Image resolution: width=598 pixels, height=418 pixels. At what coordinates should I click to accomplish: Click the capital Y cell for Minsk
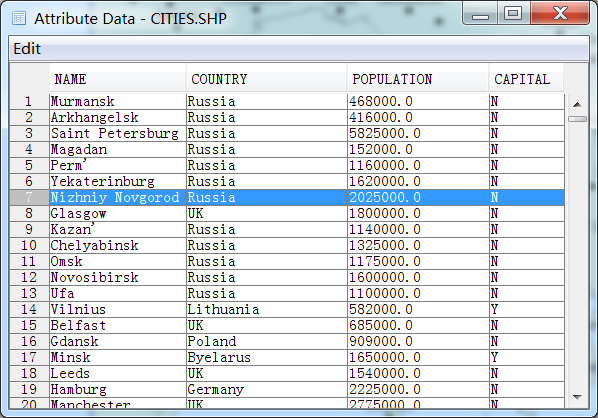[527, 358]
